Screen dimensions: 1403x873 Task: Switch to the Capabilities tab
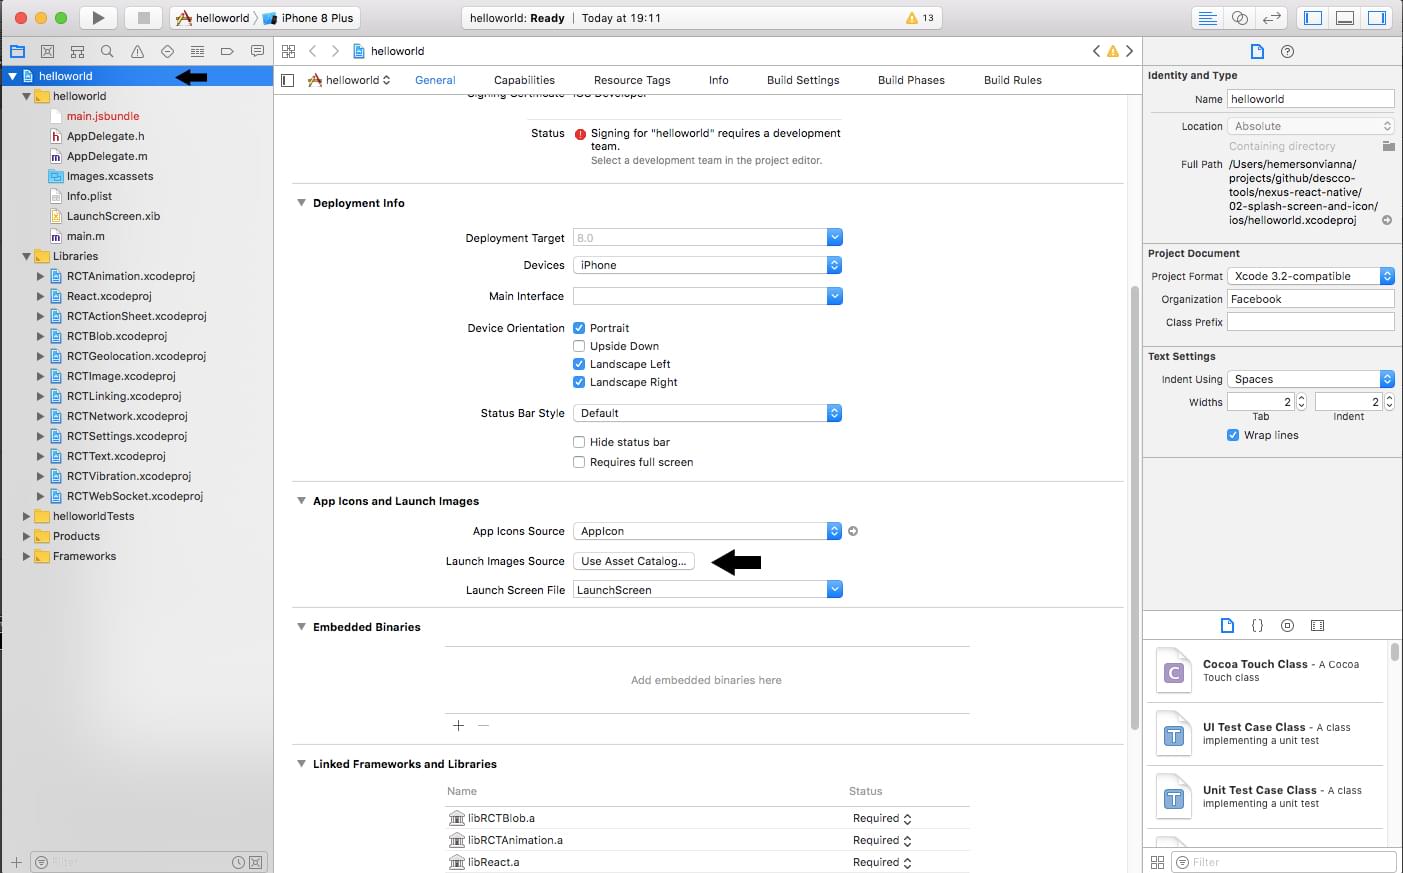click(524, 80)
